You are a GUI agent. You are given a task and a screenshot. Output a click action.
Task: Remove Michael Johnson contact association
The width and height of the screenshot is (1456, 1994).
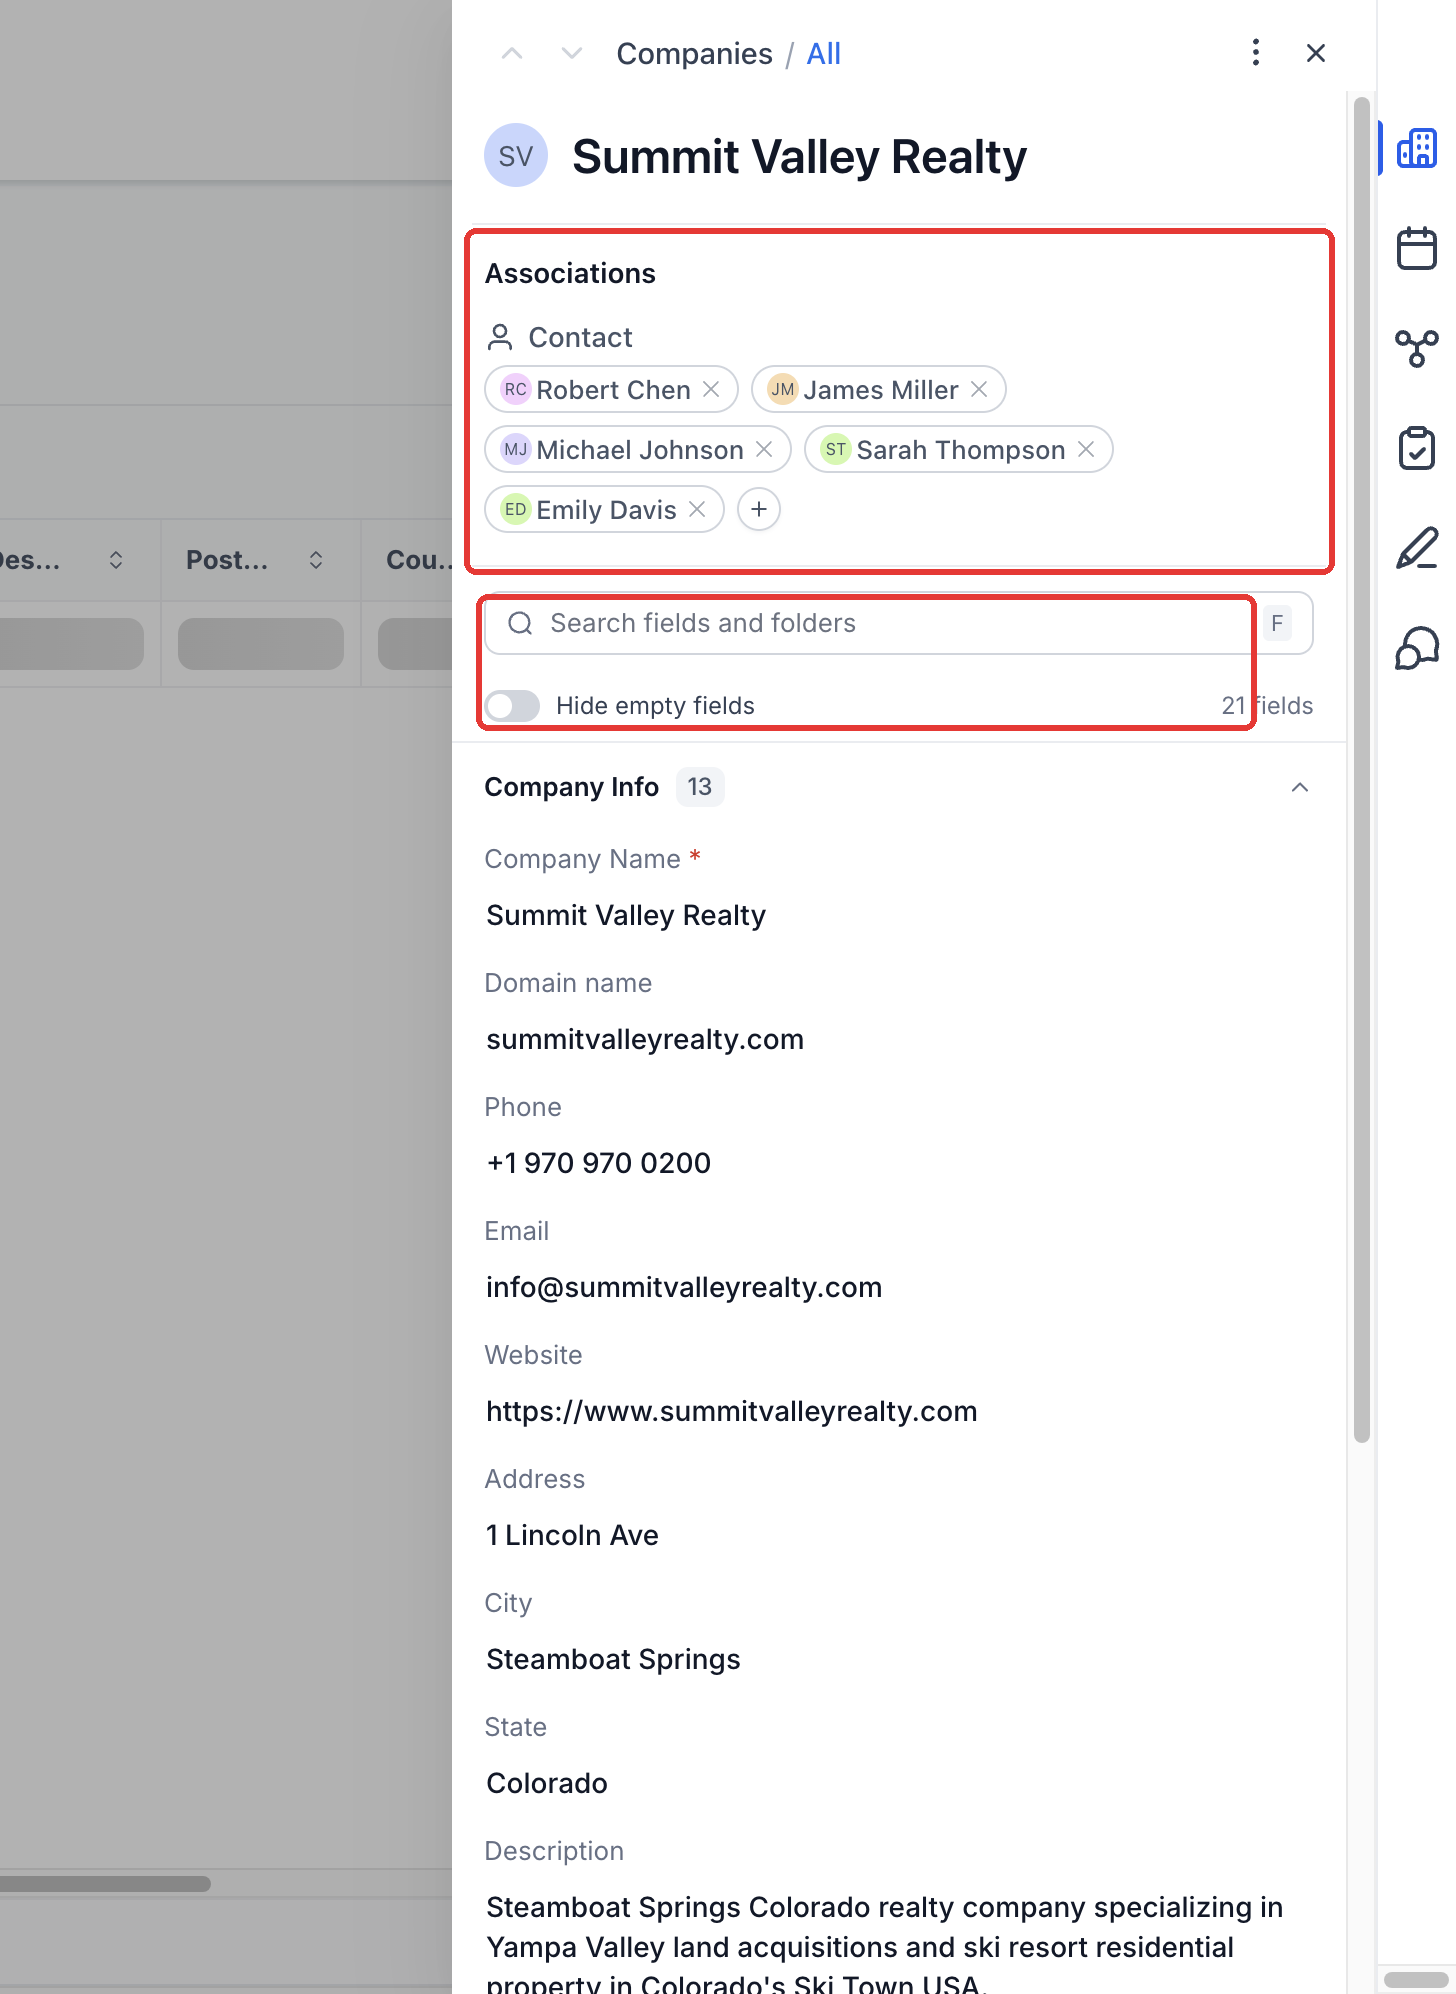click(x=764, y=449)
